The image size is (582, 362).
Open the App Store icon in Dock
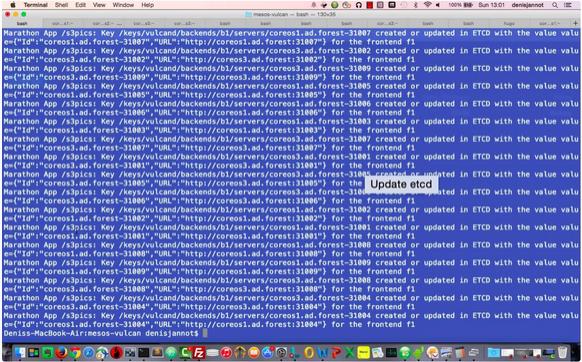click(x=267, y=352)
